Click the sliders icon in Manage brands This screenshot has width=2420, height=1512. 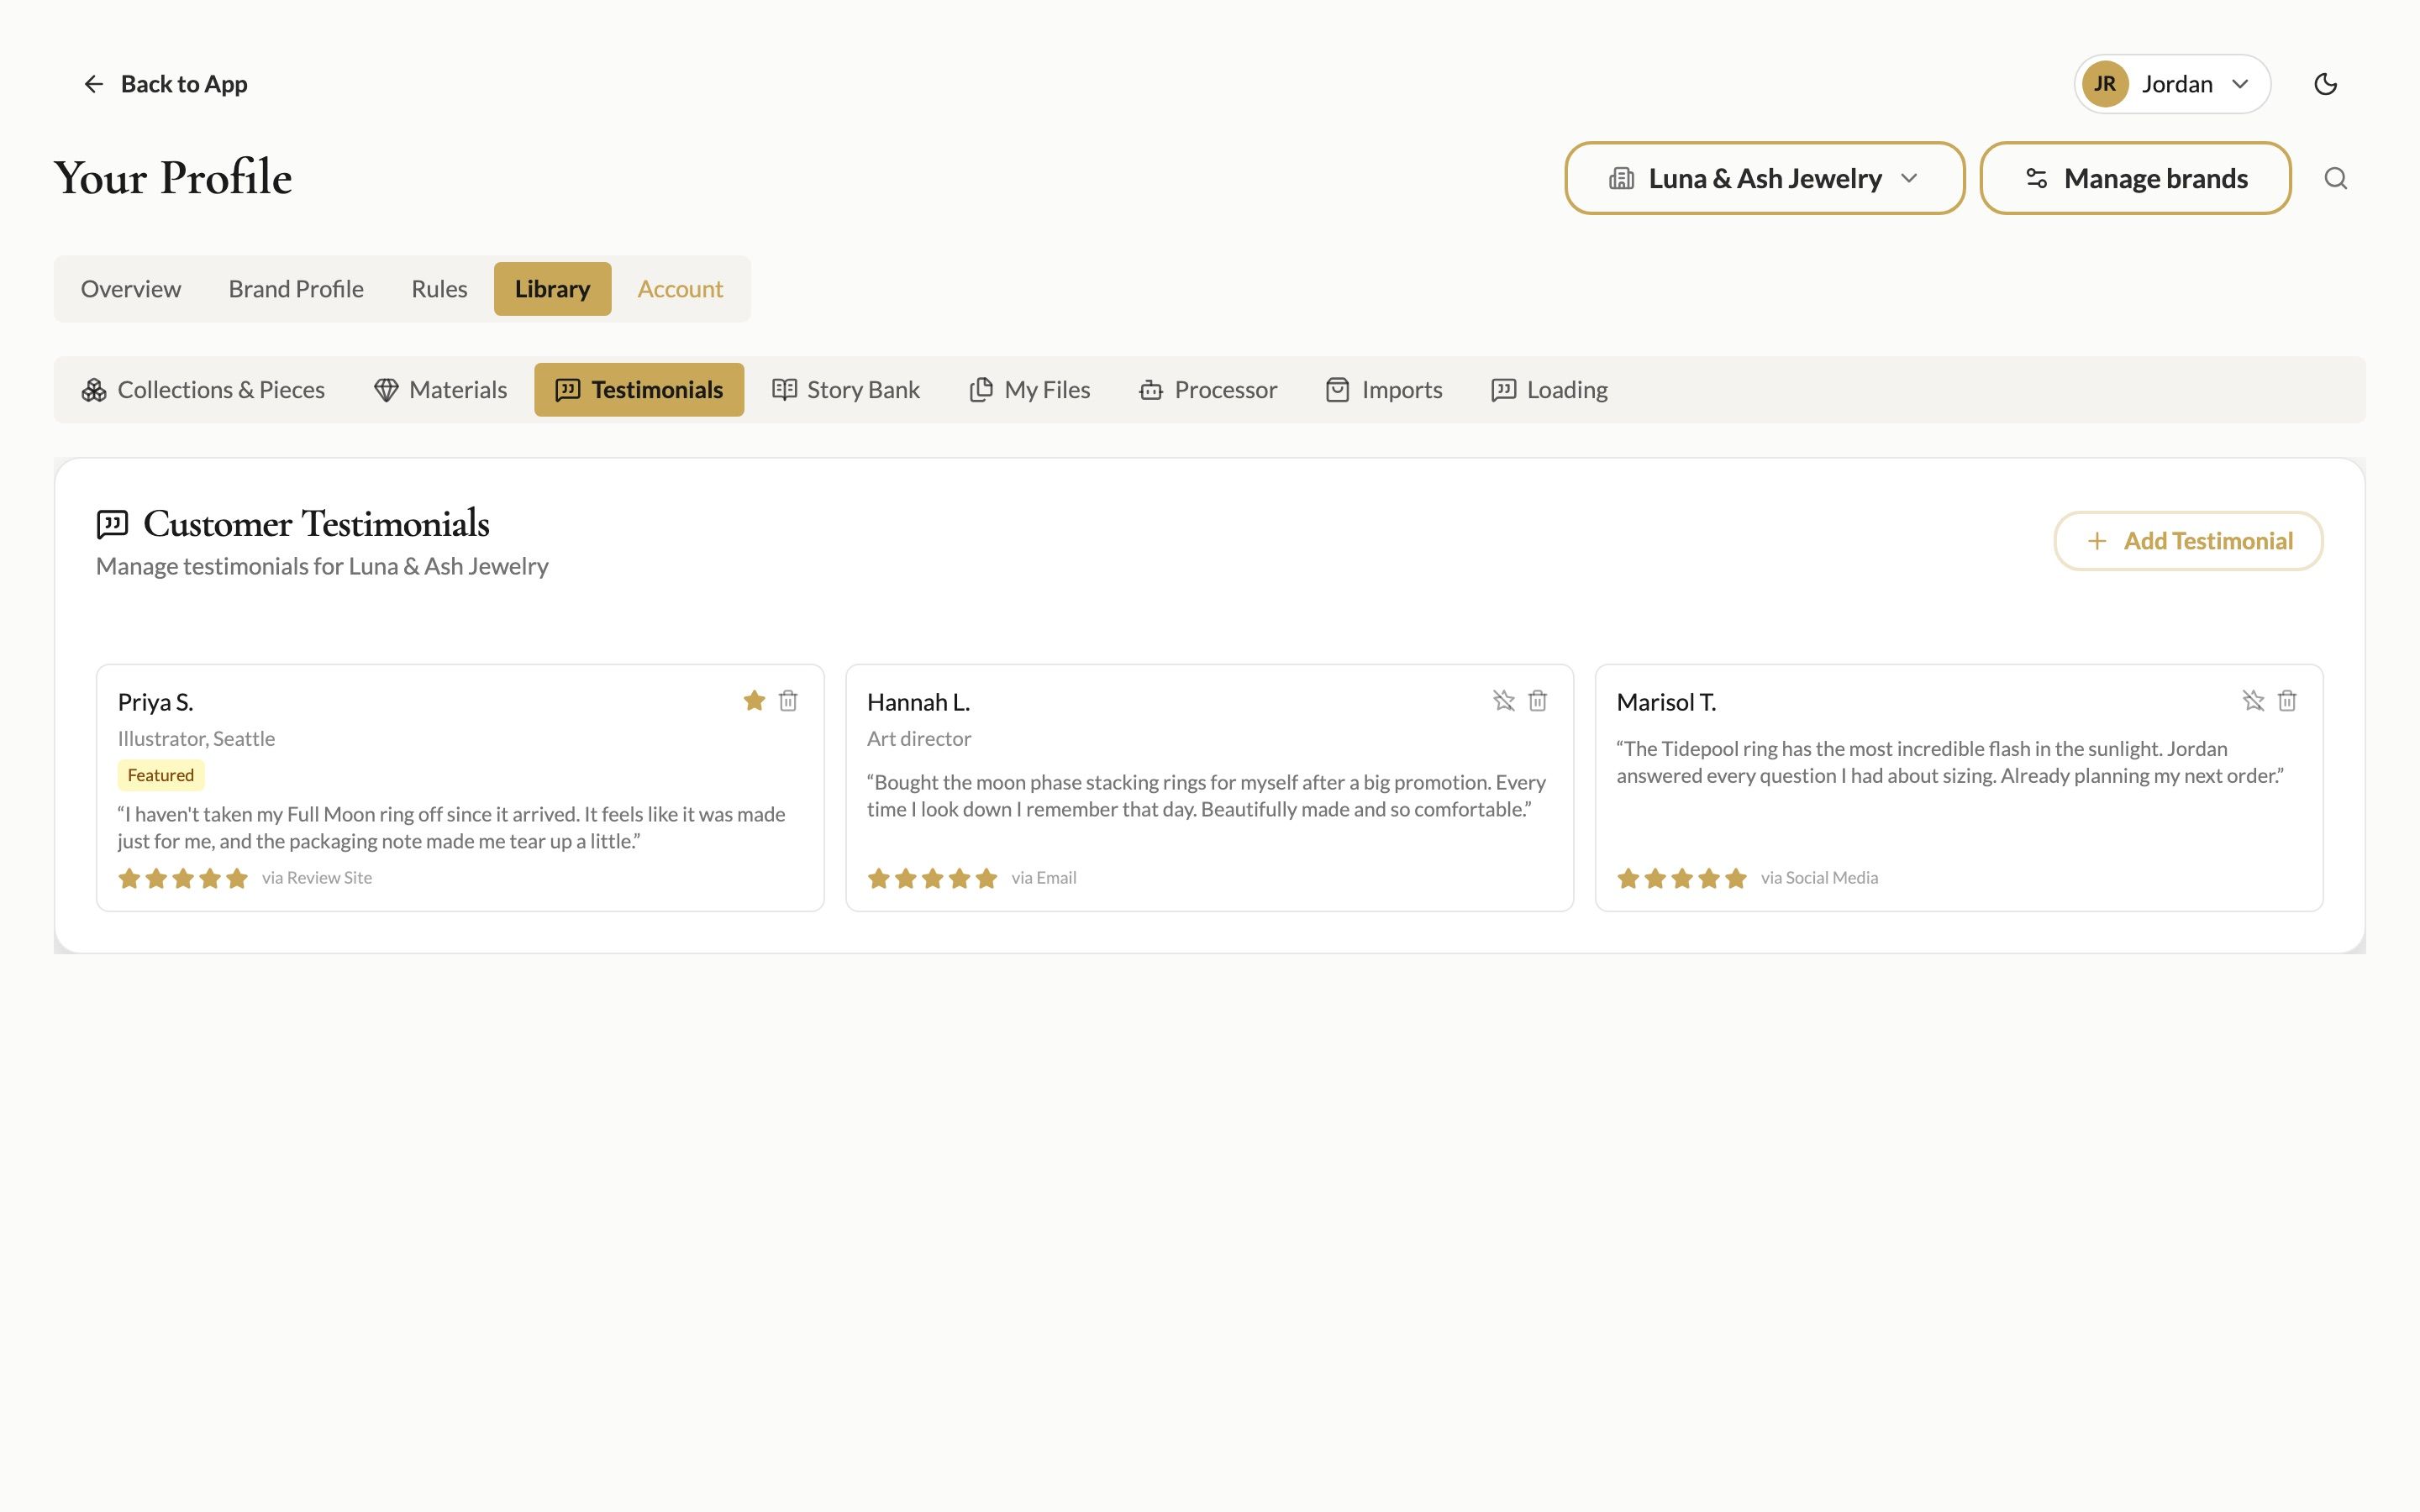click(x=2036, y=178)
